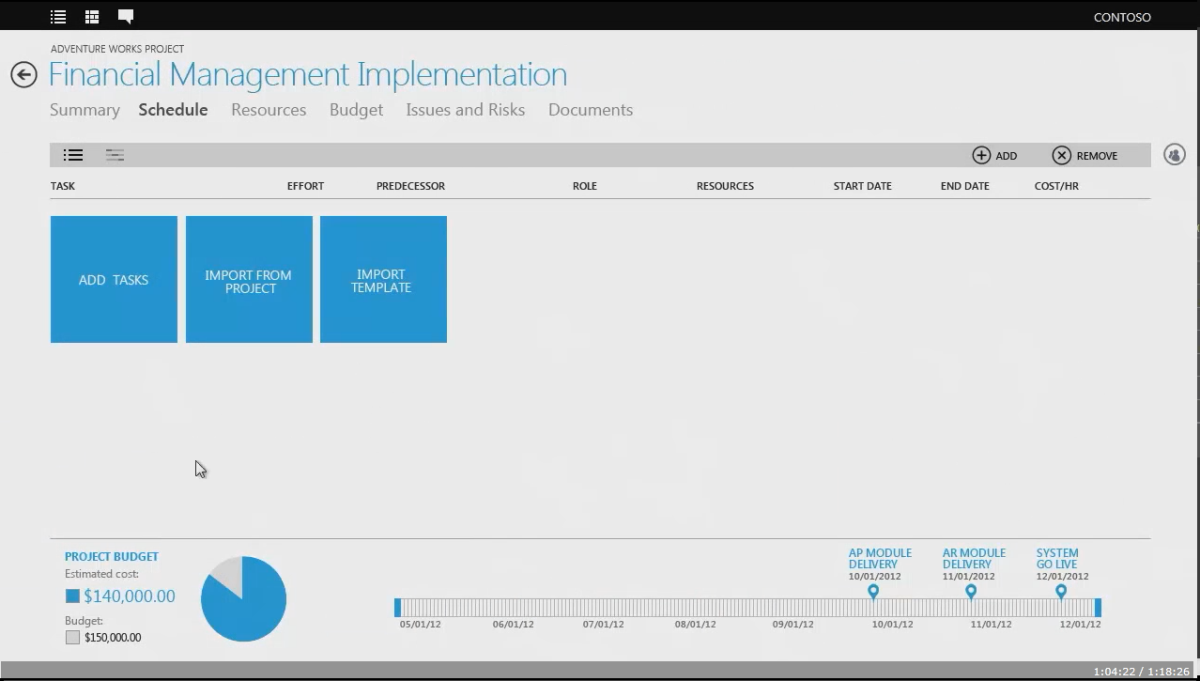Click the Add plus icon
This screenshot has width=1200, height=681.
point(981,155)
